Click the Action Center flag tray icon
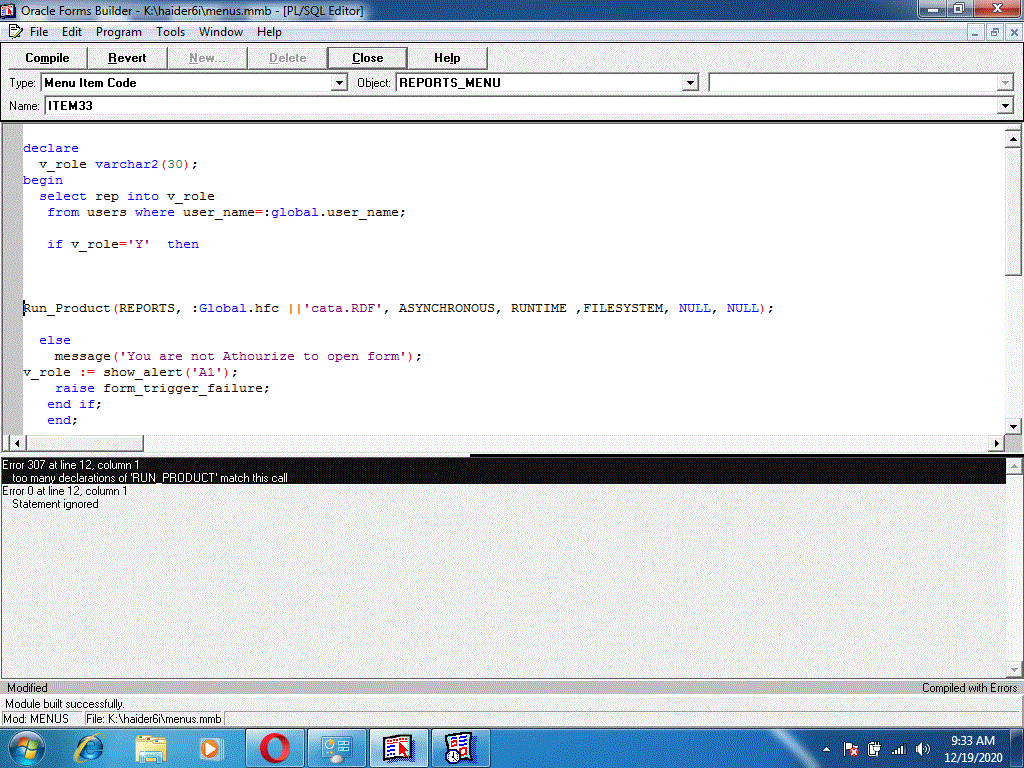This screenshot has height=768, width=1024. point(851,749)
